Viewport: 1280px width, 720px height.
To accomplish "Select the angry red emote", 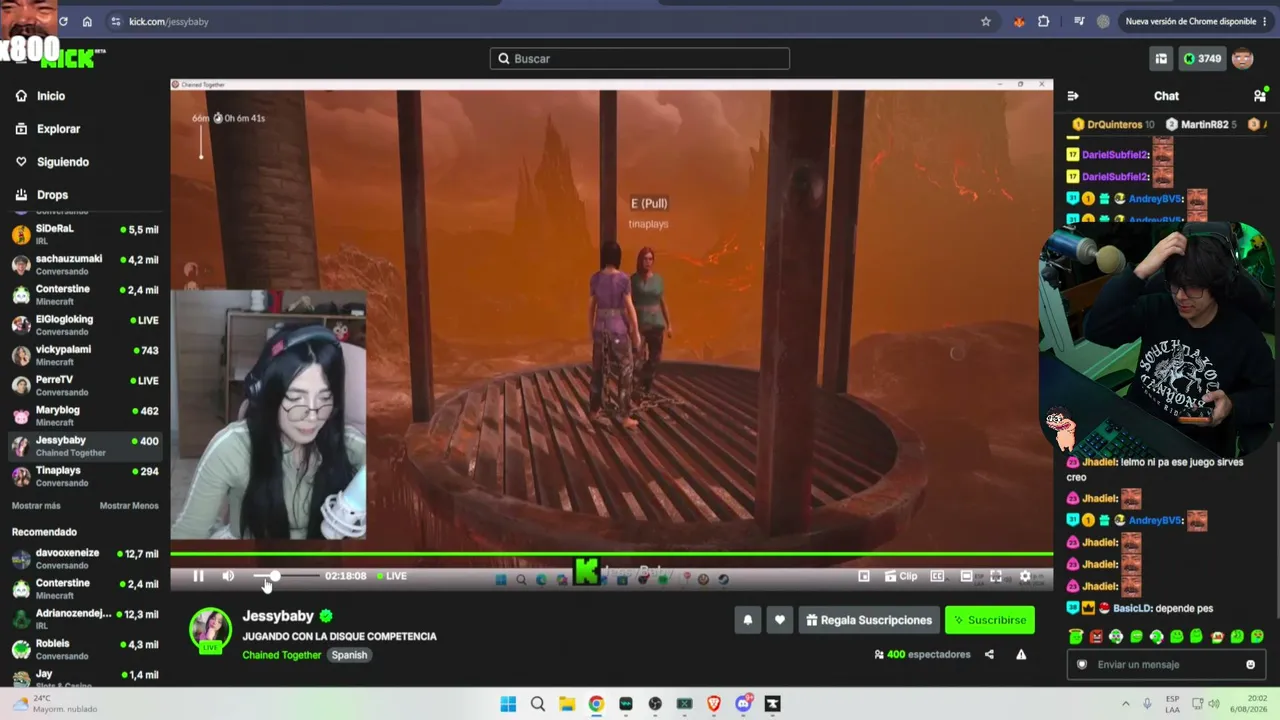I will click(1096, 637).
